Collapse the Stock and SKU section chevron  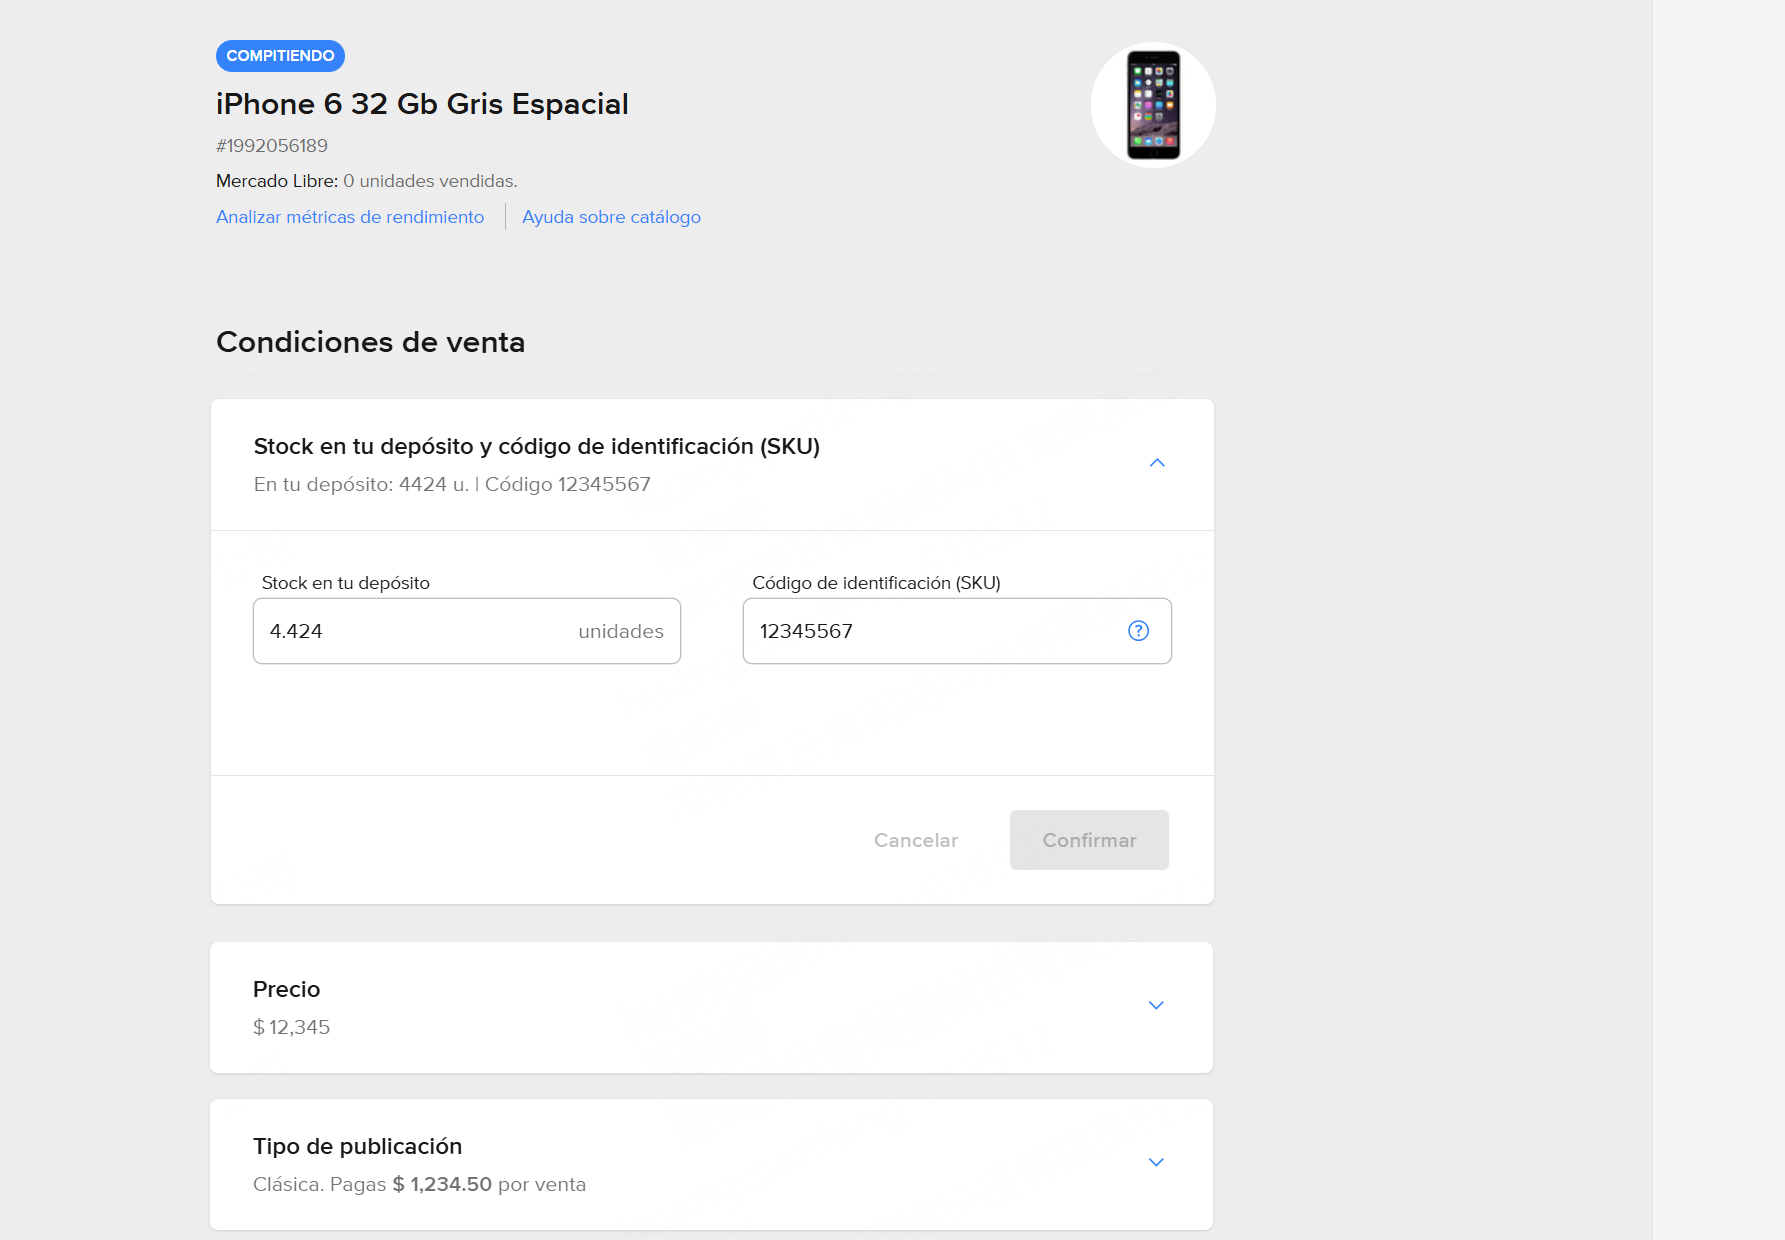pos(1157,463)
